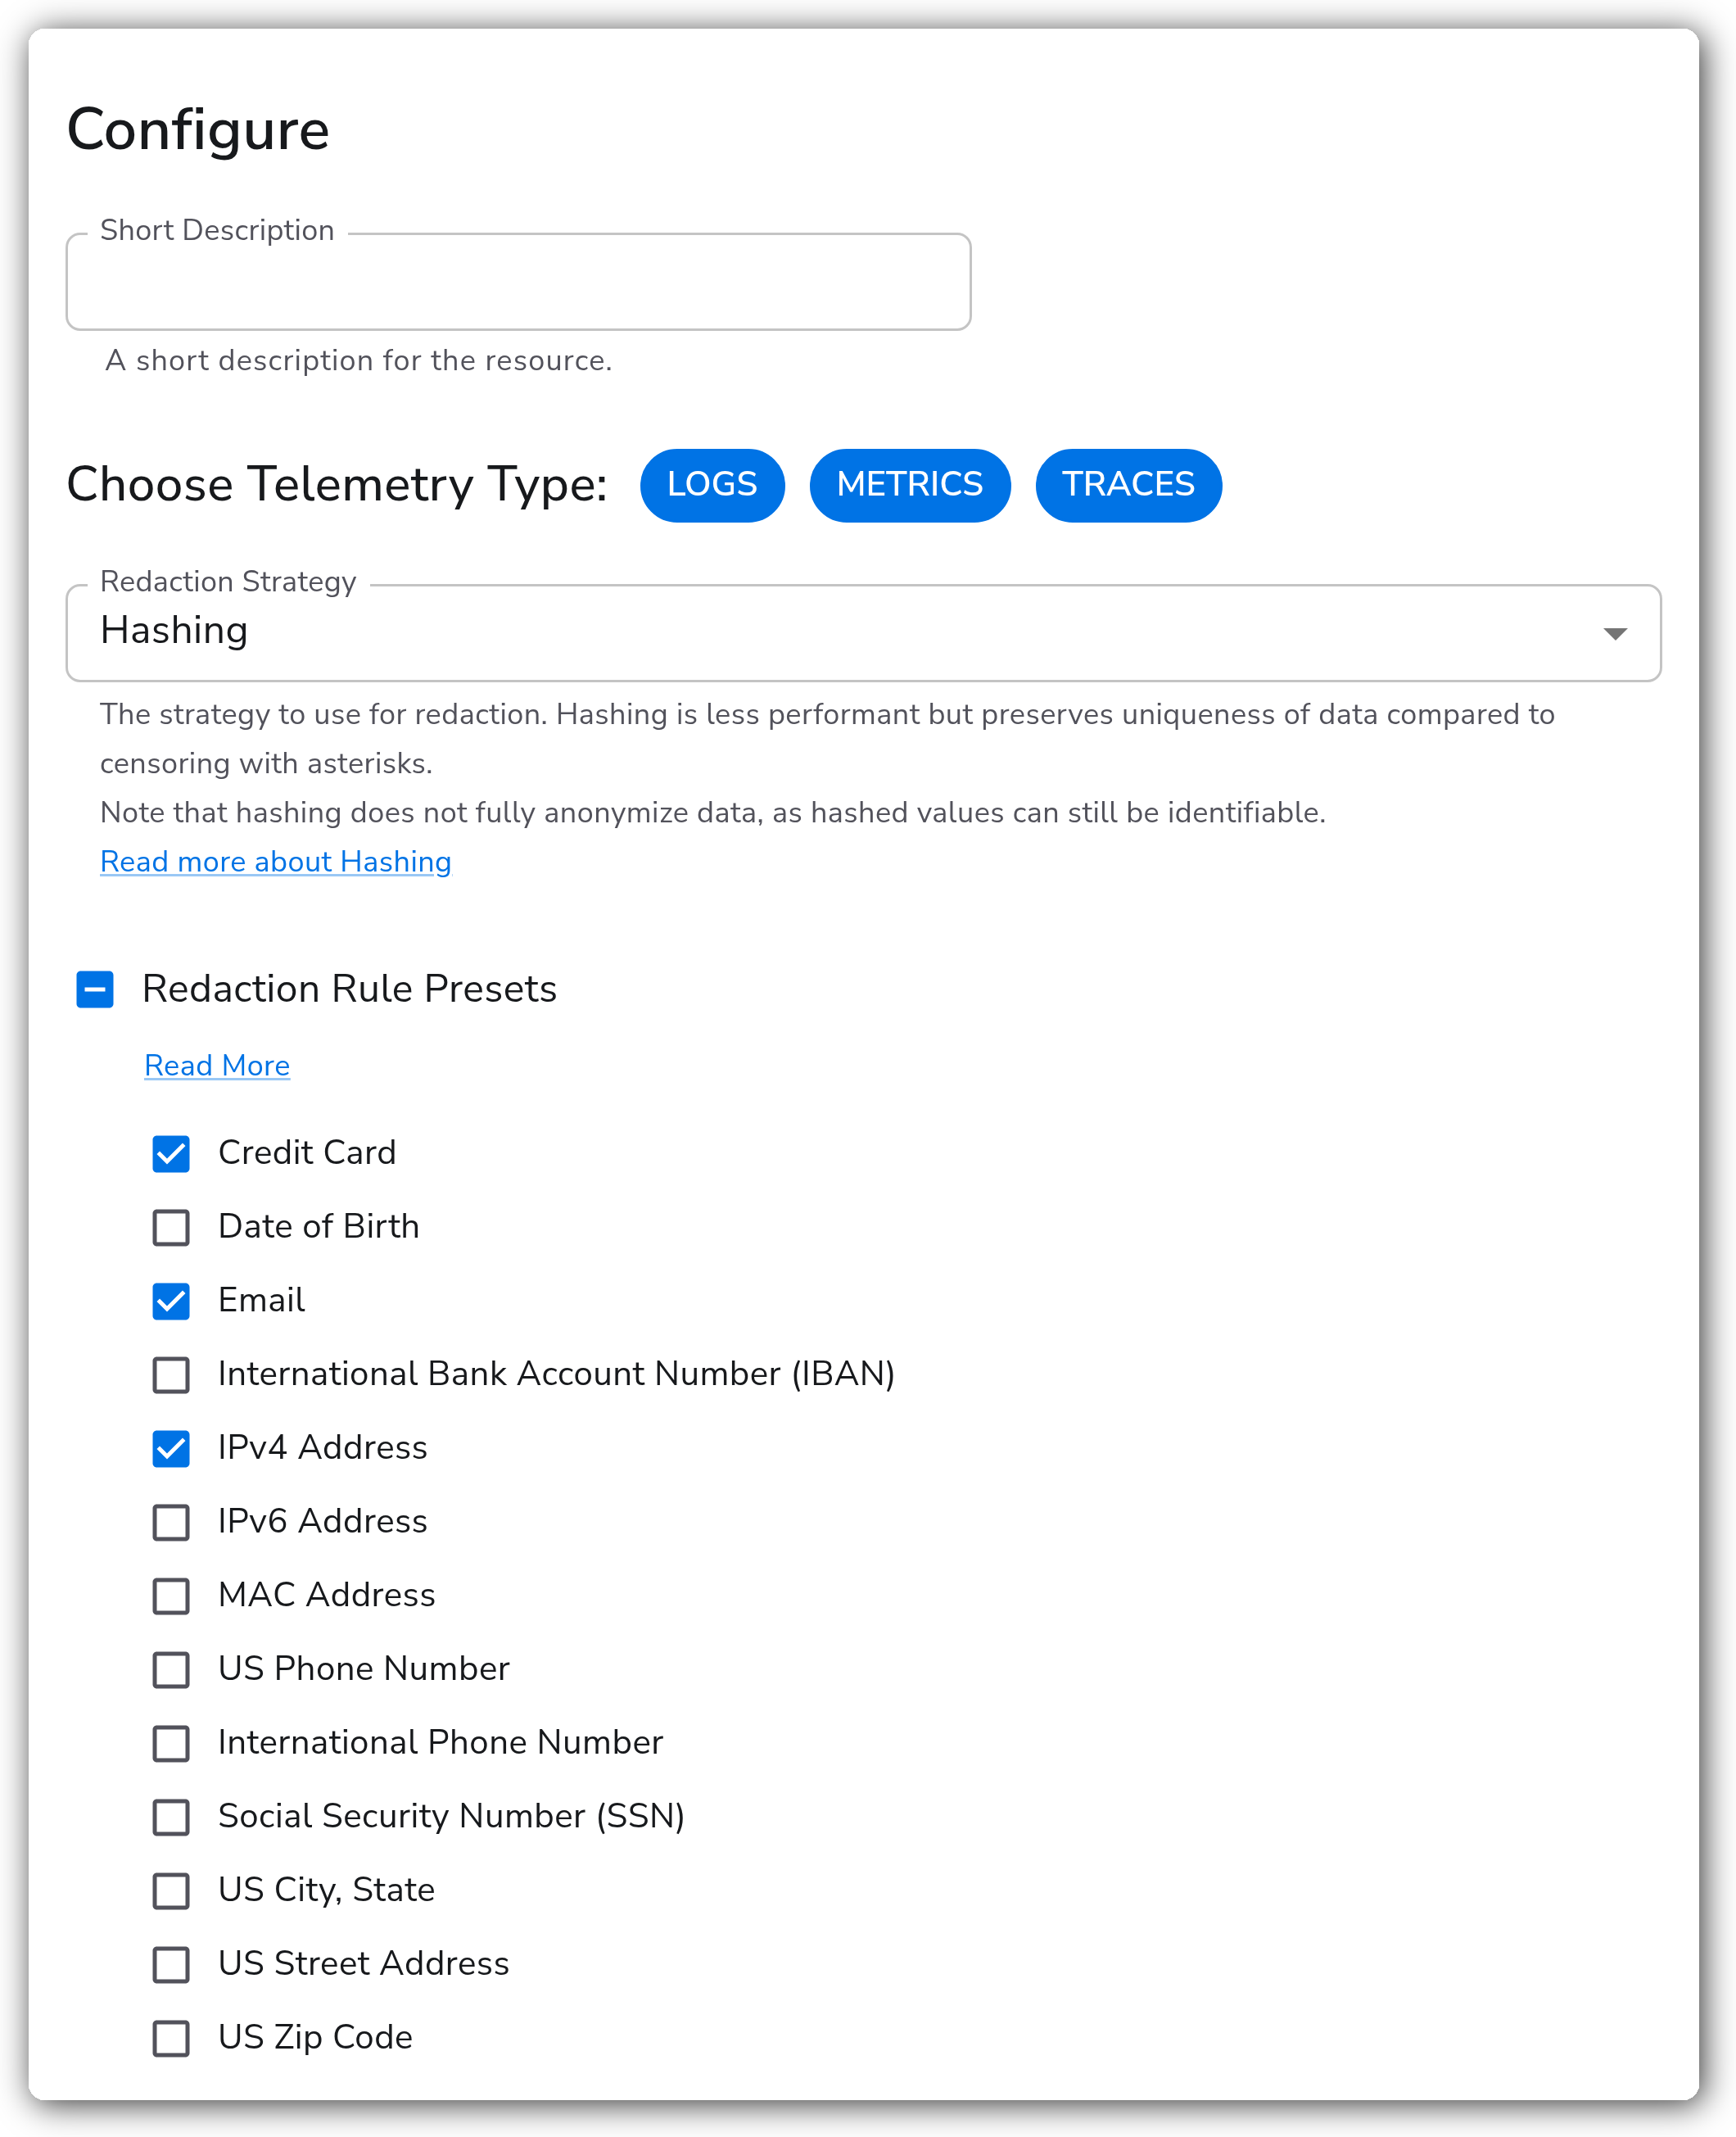The image size is (1736, 2137).
Task: Click the 'A short description for the resource.' helper text
Action: 358,360
